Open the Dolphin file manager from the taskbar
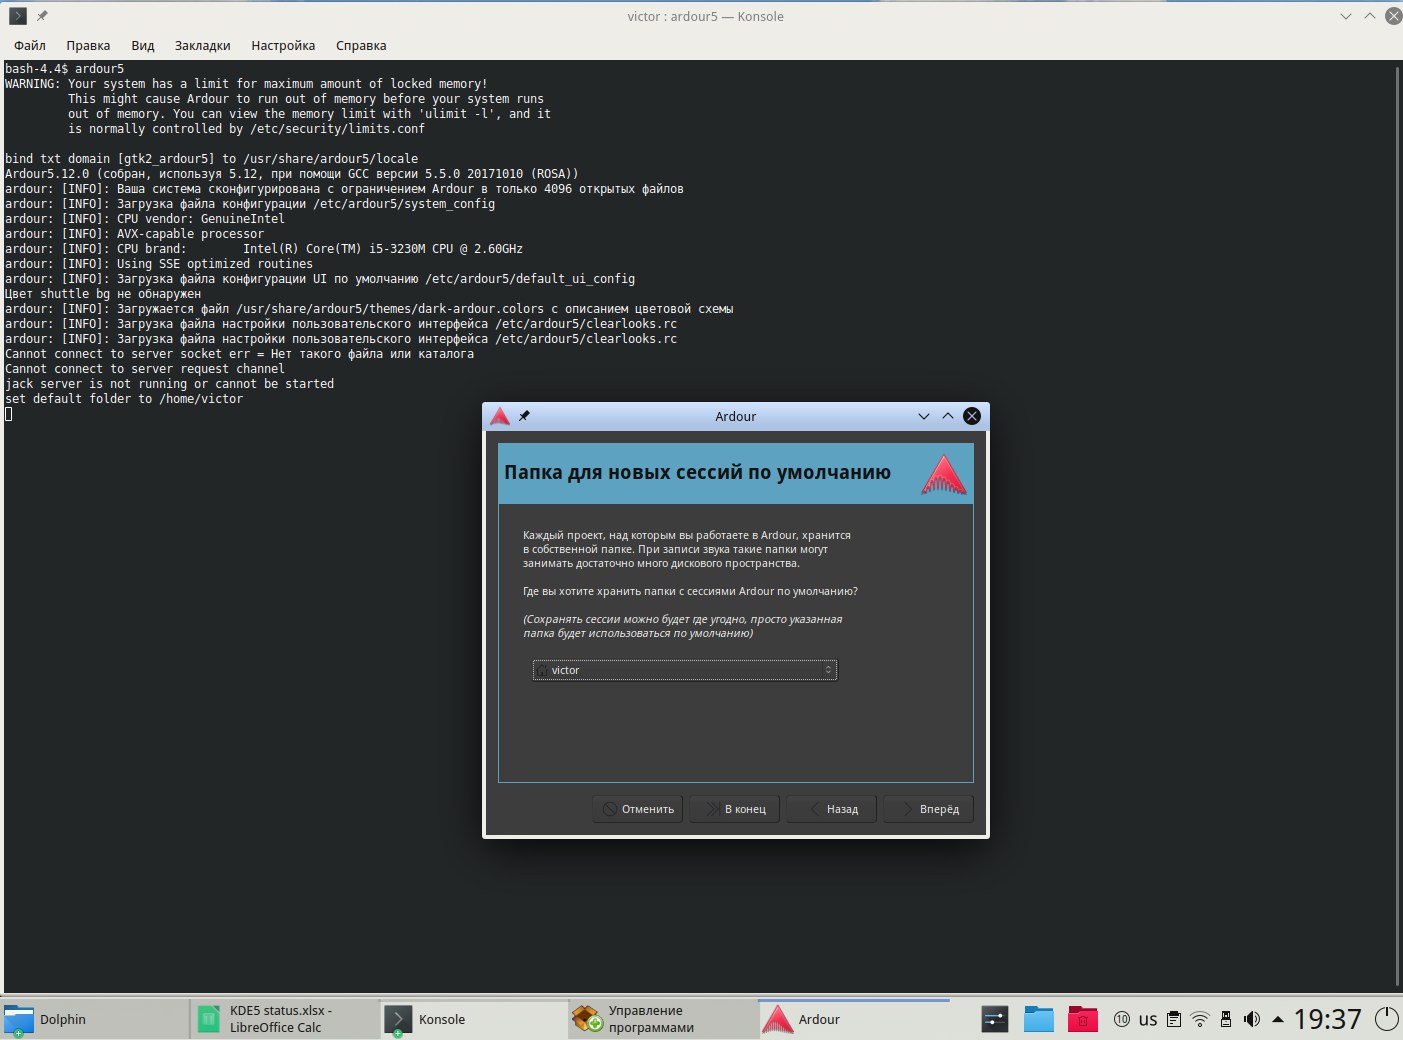This screenshot has height=1040, width=1403. click(95, 1019)
